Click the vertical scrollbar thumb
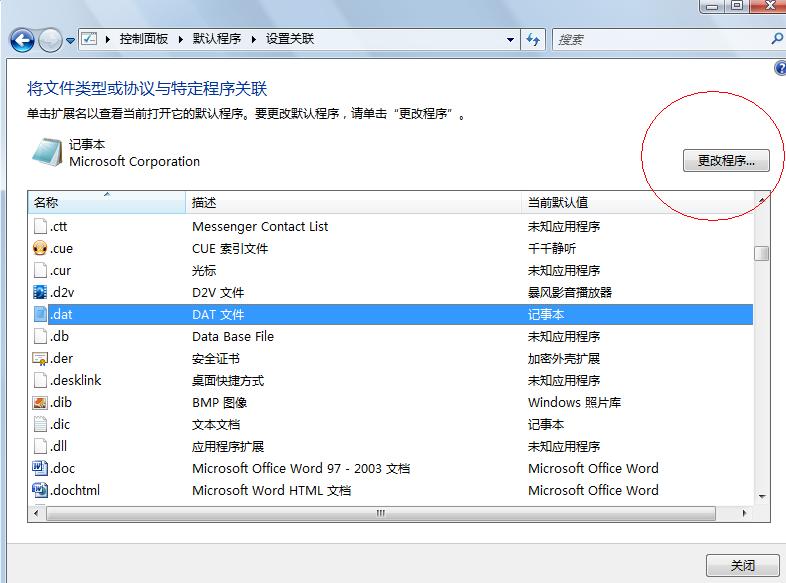This screenshot has height=583, width=786. [761, 253]
